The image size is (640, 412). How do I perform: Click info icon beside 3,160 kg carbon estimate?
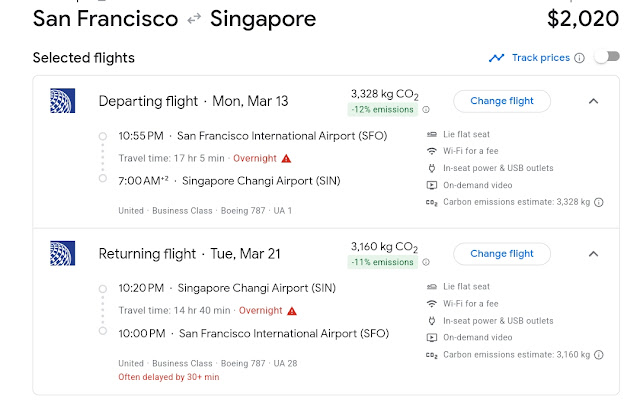[599, 354]
